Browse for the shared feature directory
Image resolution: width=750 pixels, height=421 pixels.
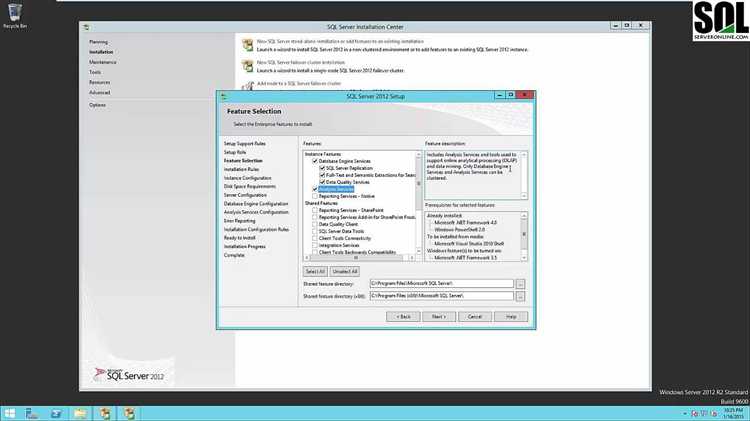520,284
